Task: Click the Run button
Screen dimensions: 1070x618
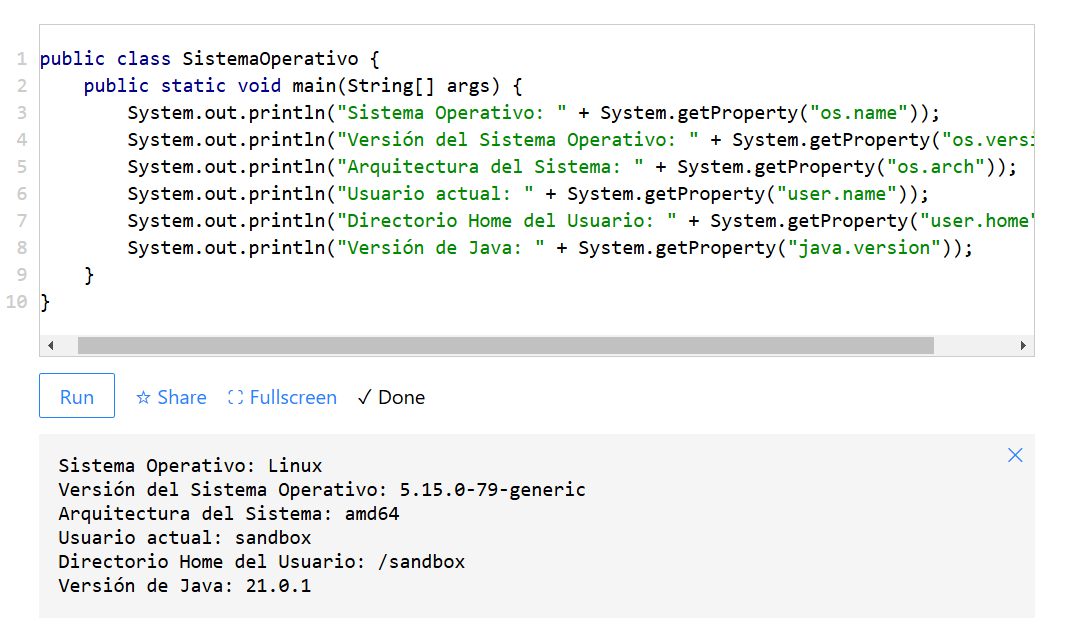Action: point(76,396)
